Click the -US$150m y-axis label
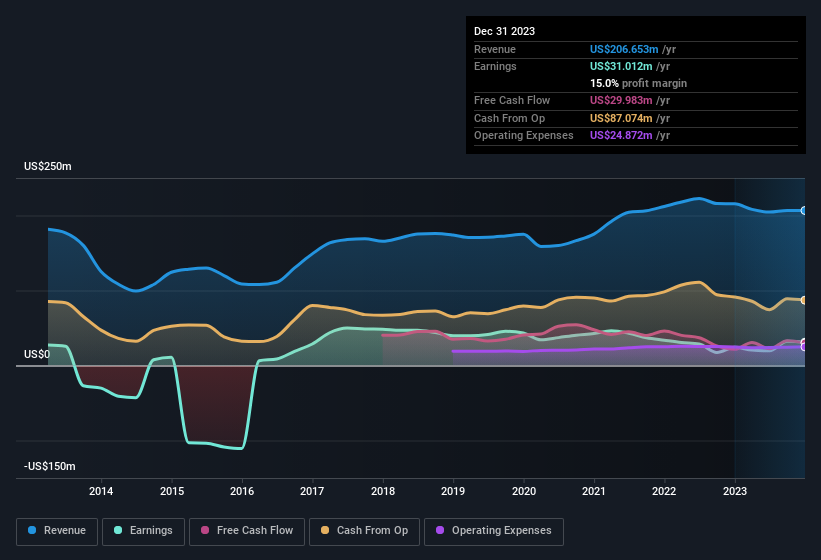Screen dimensions: 821x560 [x=50, y=466]
